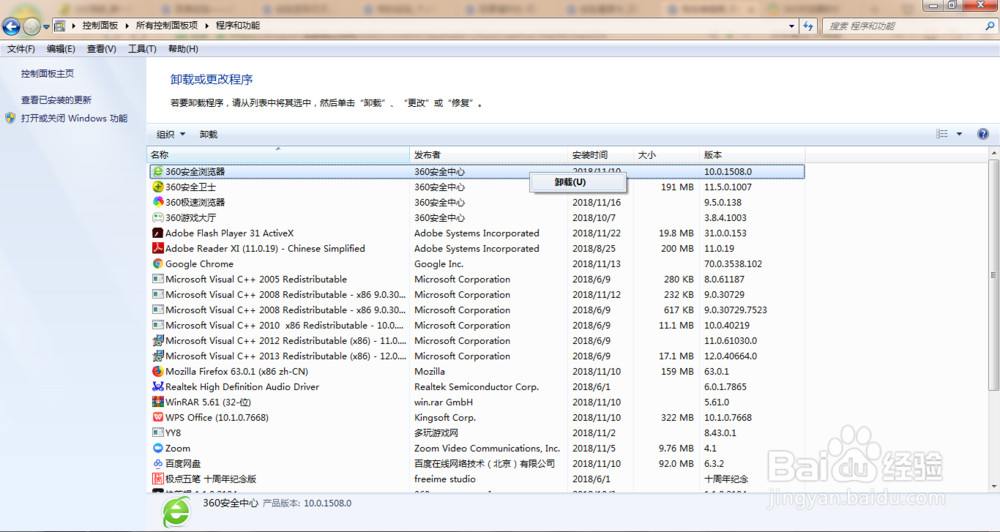This screenshot has width=1000, height=532.
Task: Click the 卸载 toolbar button
Action: click(209, 135)
